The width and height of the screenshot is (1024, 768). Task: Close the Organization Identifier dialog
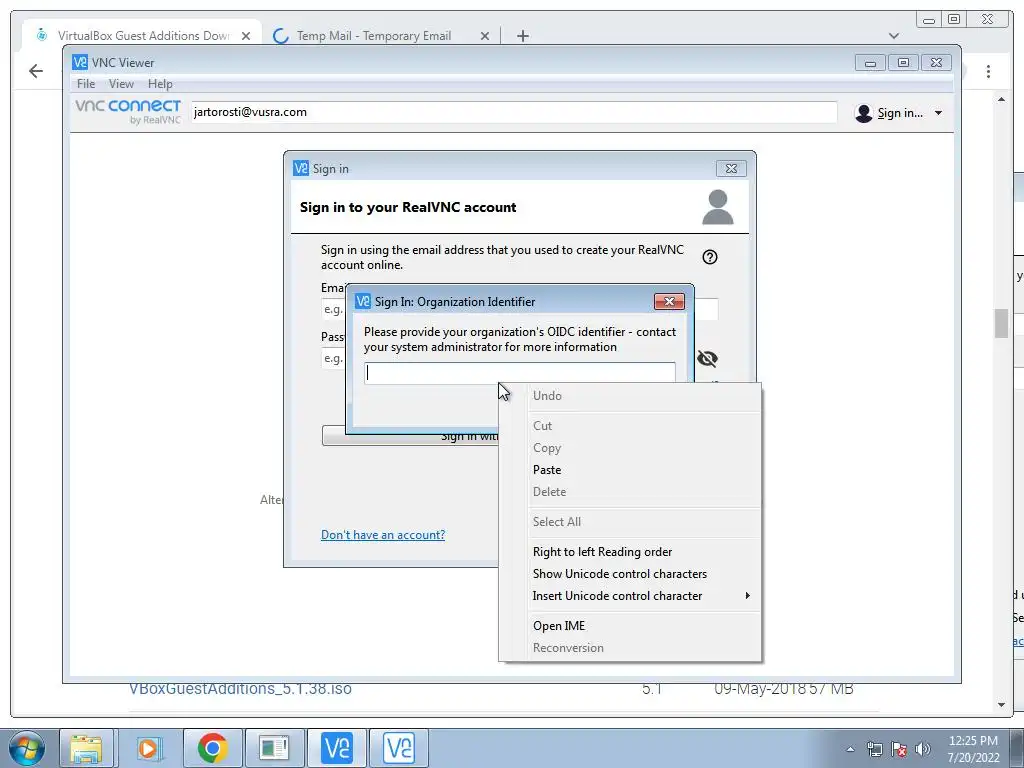coord(669,301)
